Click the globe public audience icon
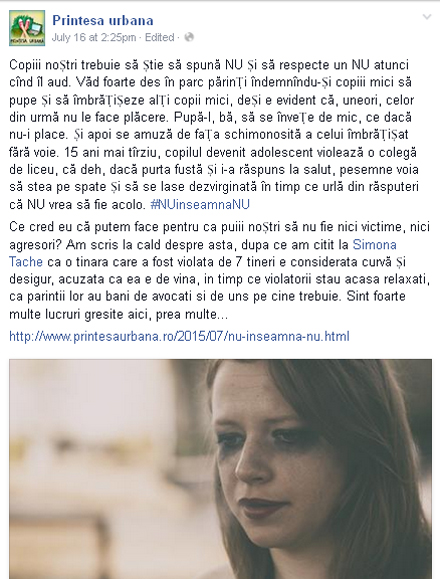 pyautogui.click(x=189, y=37)
